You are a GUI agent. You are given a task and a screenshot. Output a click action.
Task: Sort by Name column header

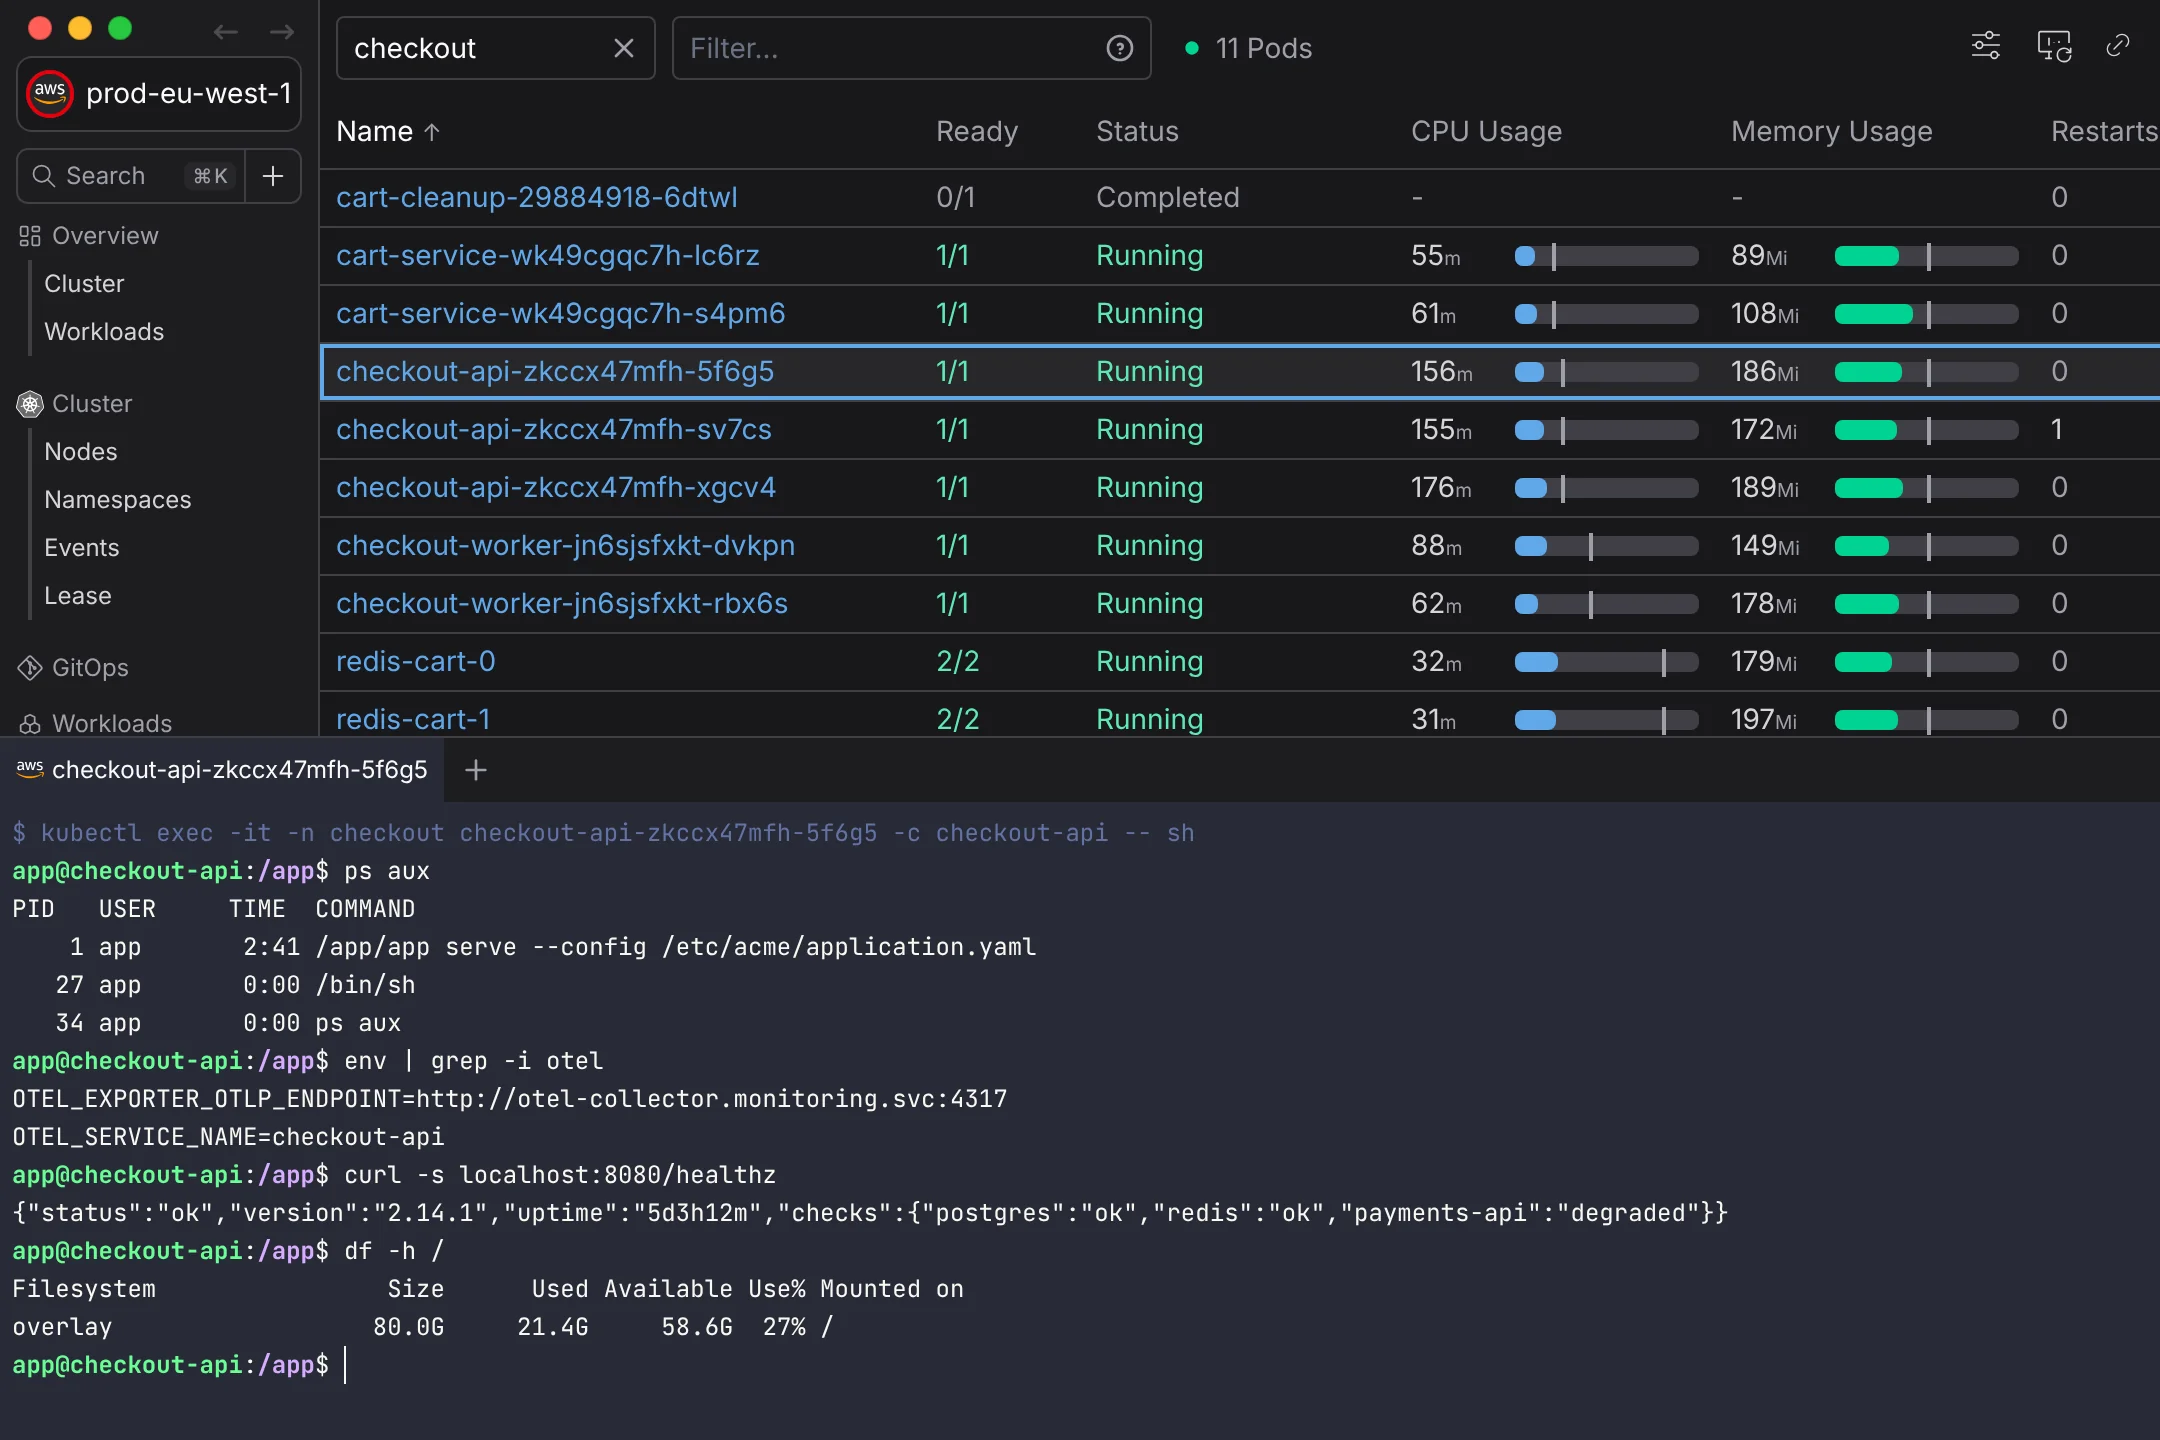(x=388, y=132)
